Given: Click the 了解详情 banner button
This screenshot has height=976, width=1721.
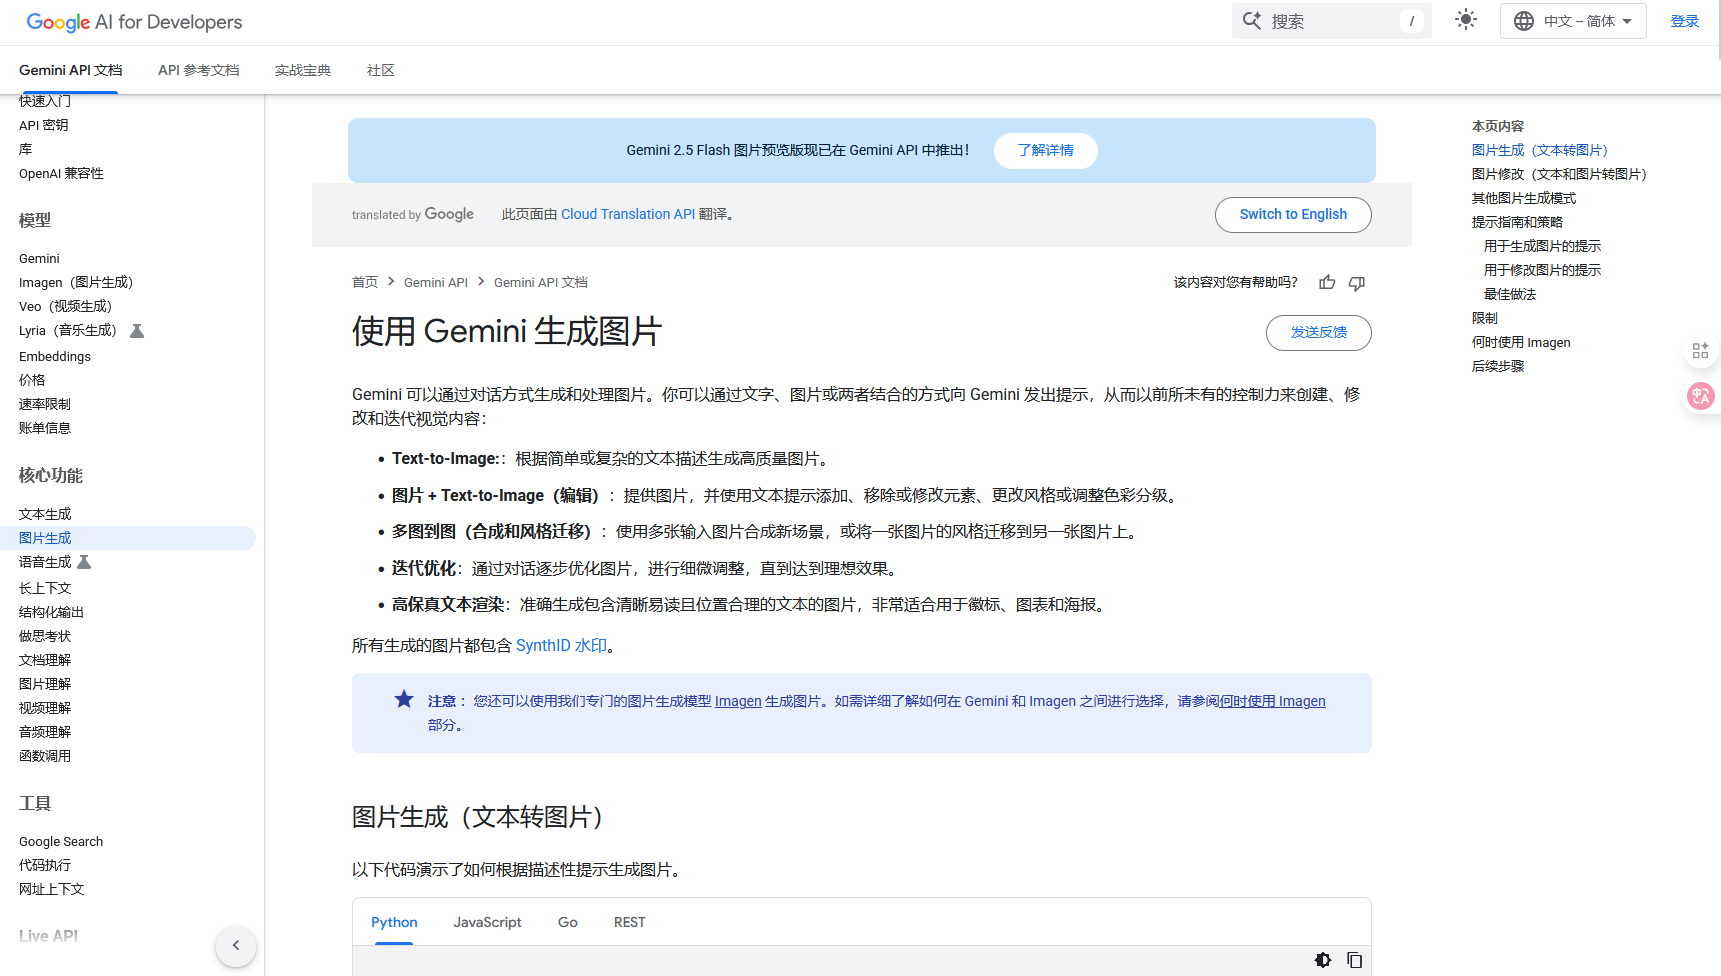Looking at the screenshot, I should pos(1046,150).
